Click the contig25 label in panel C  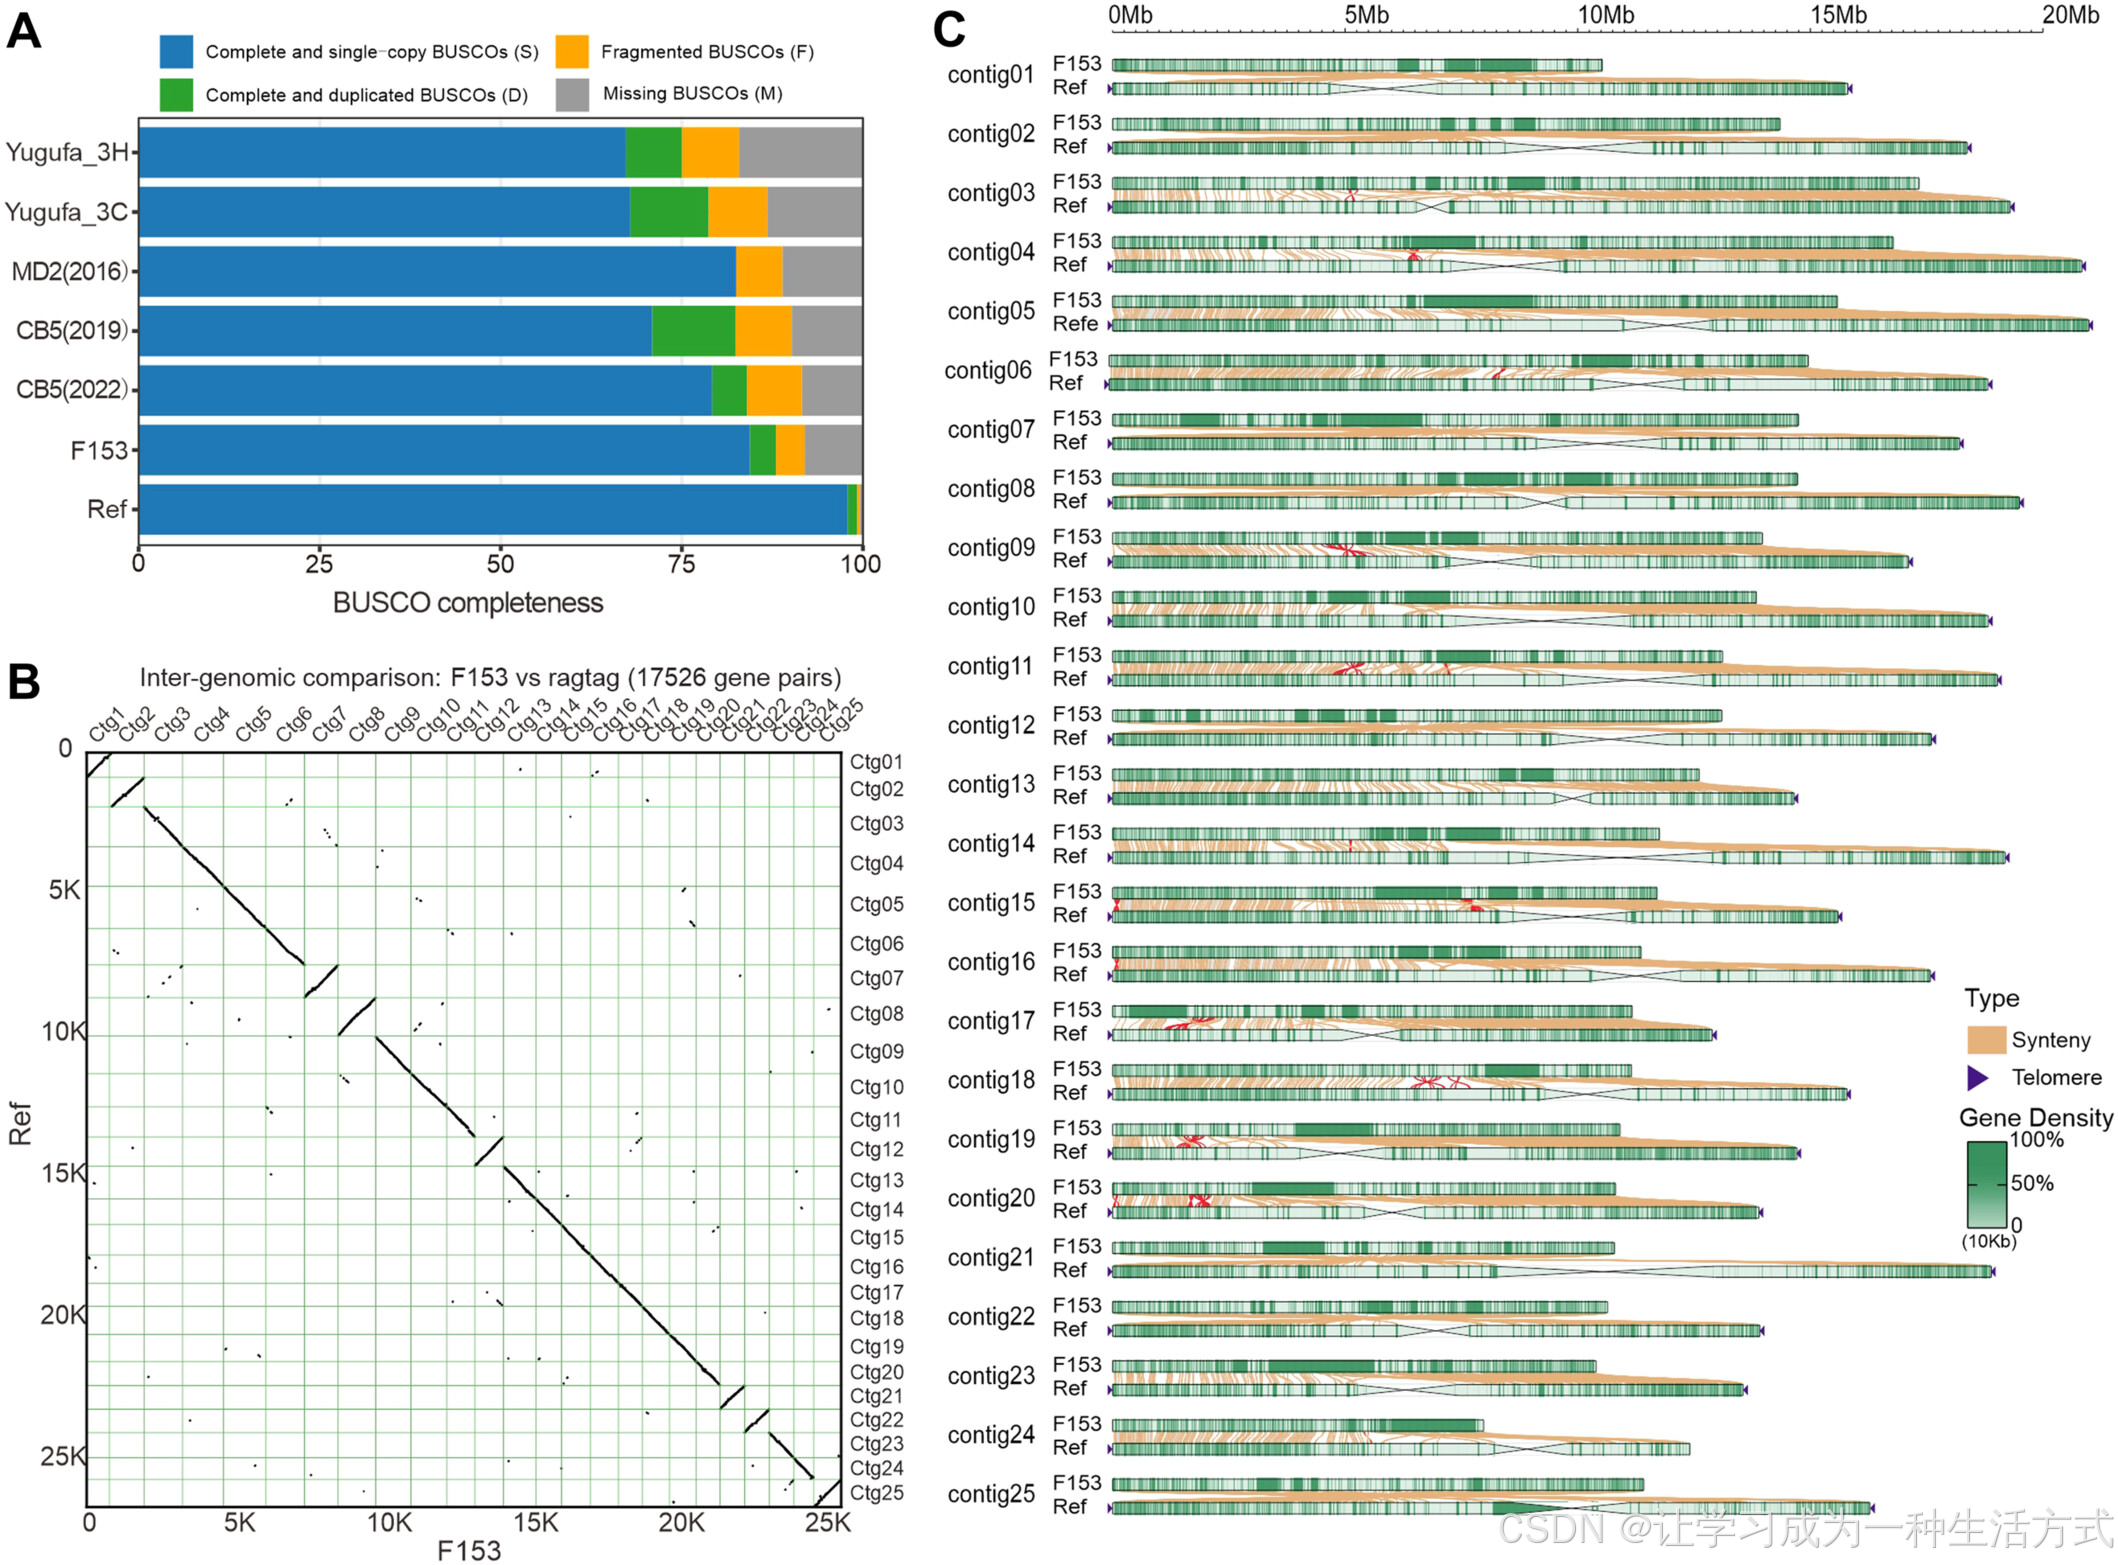click(990, 1493)
